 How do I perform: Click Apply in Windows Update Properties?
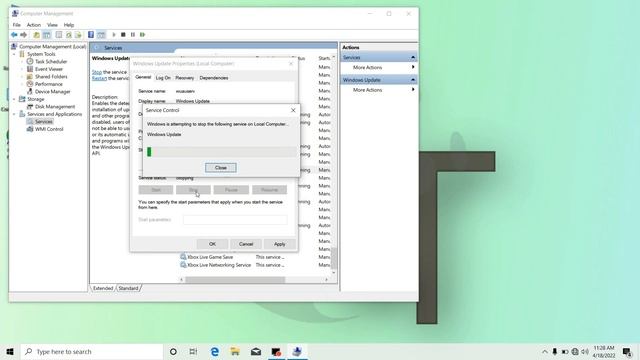point(280,244)
